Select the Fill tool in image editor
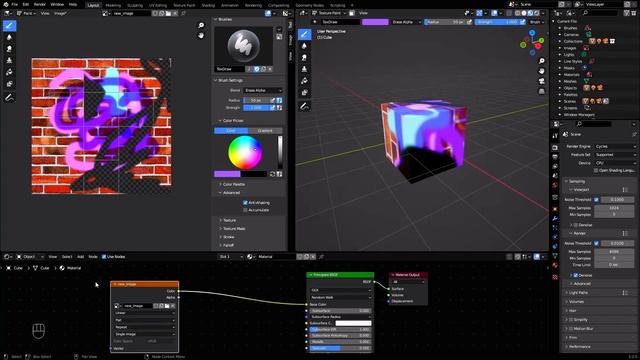 coord(9,72)
